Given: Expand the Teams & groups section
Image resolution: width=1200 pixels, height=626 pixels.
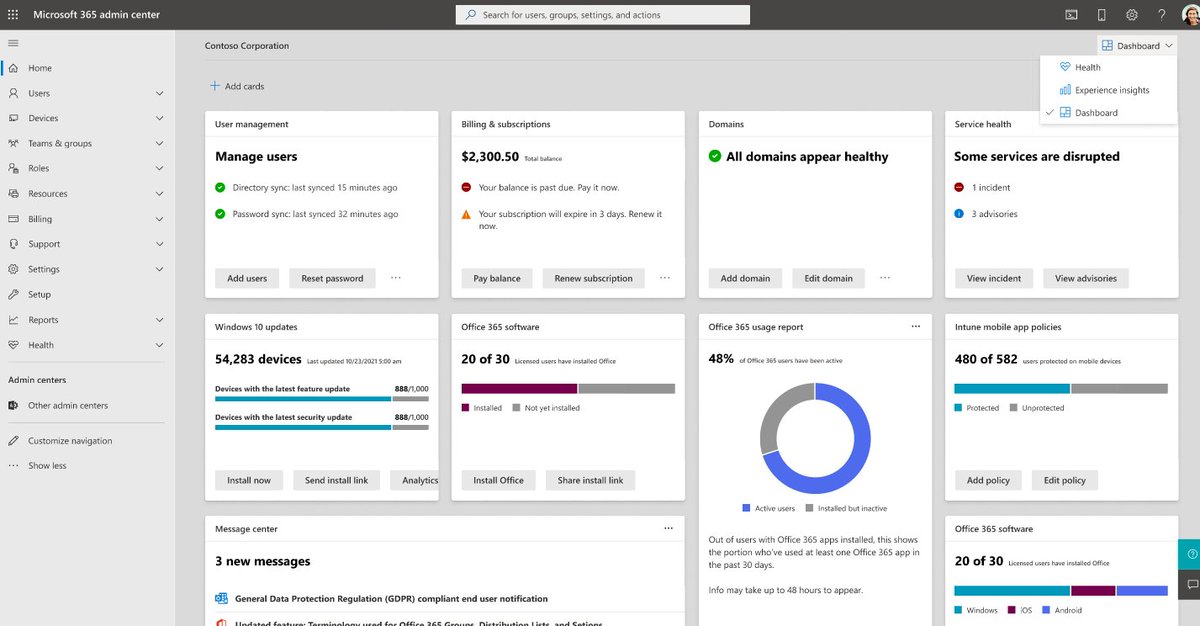Looking at the screenshot, I should tap(159, 143).
